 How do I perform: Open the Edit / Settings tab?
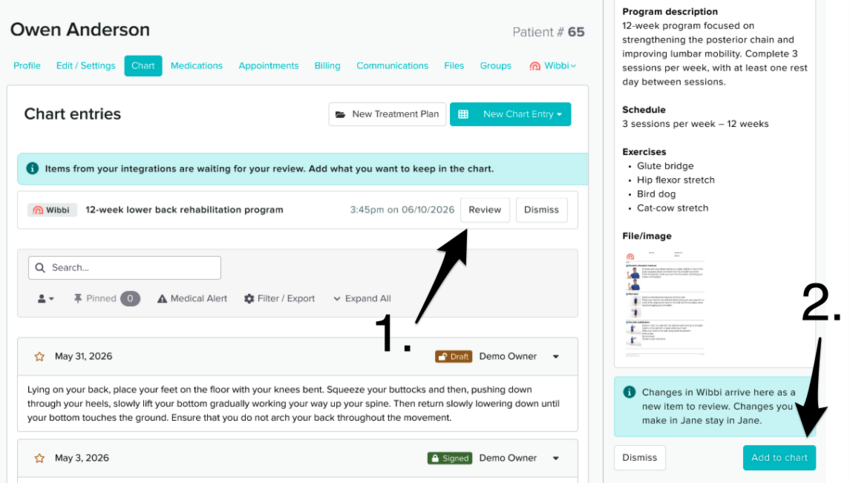(86, 66)
